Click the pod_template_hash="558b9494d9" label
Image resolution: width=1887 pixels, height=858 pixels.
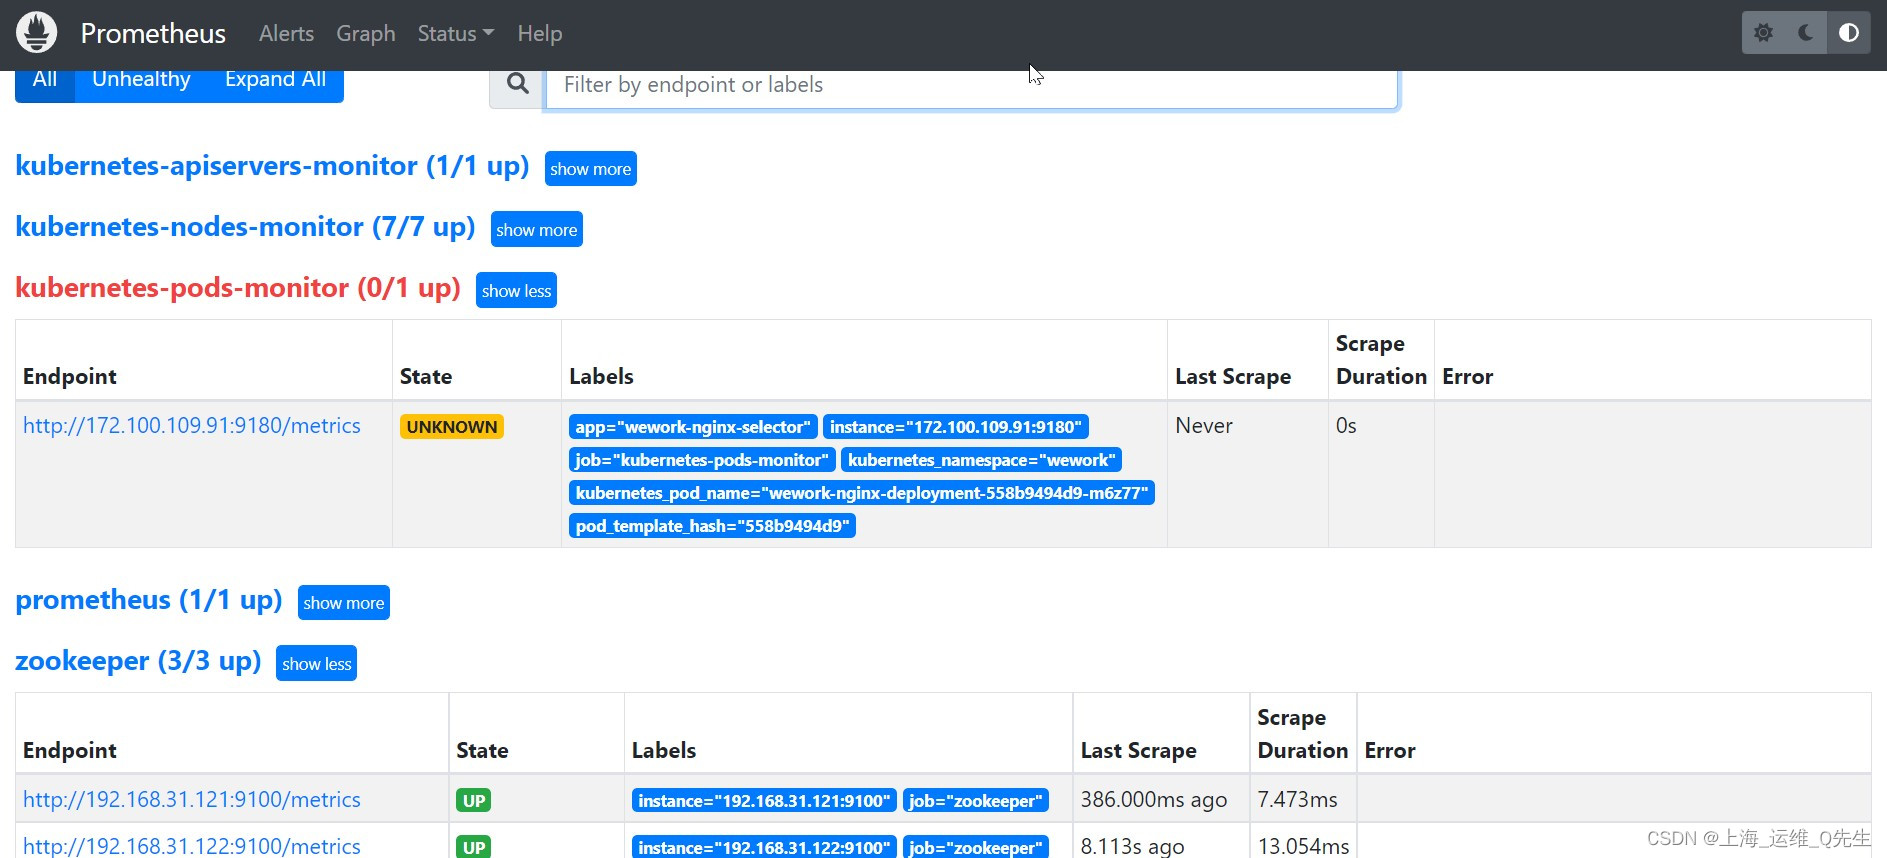click(x=712, y=526)
